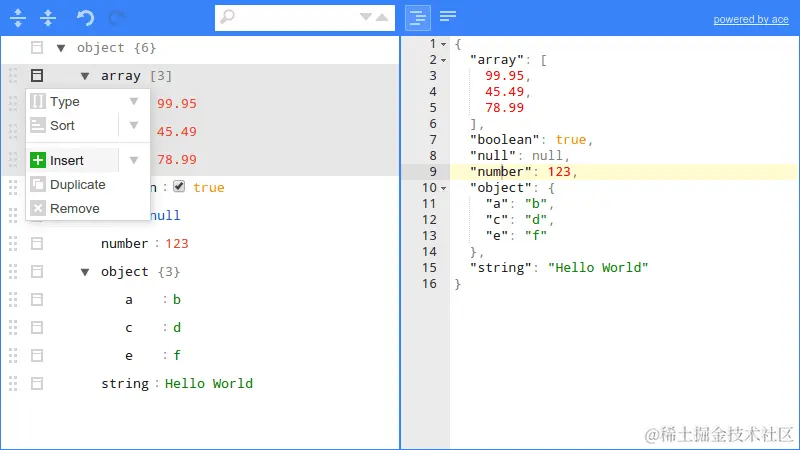Viewport: 800px width, 450px height.
Task: Fold the object block at line 10
Action: point(443,188)
